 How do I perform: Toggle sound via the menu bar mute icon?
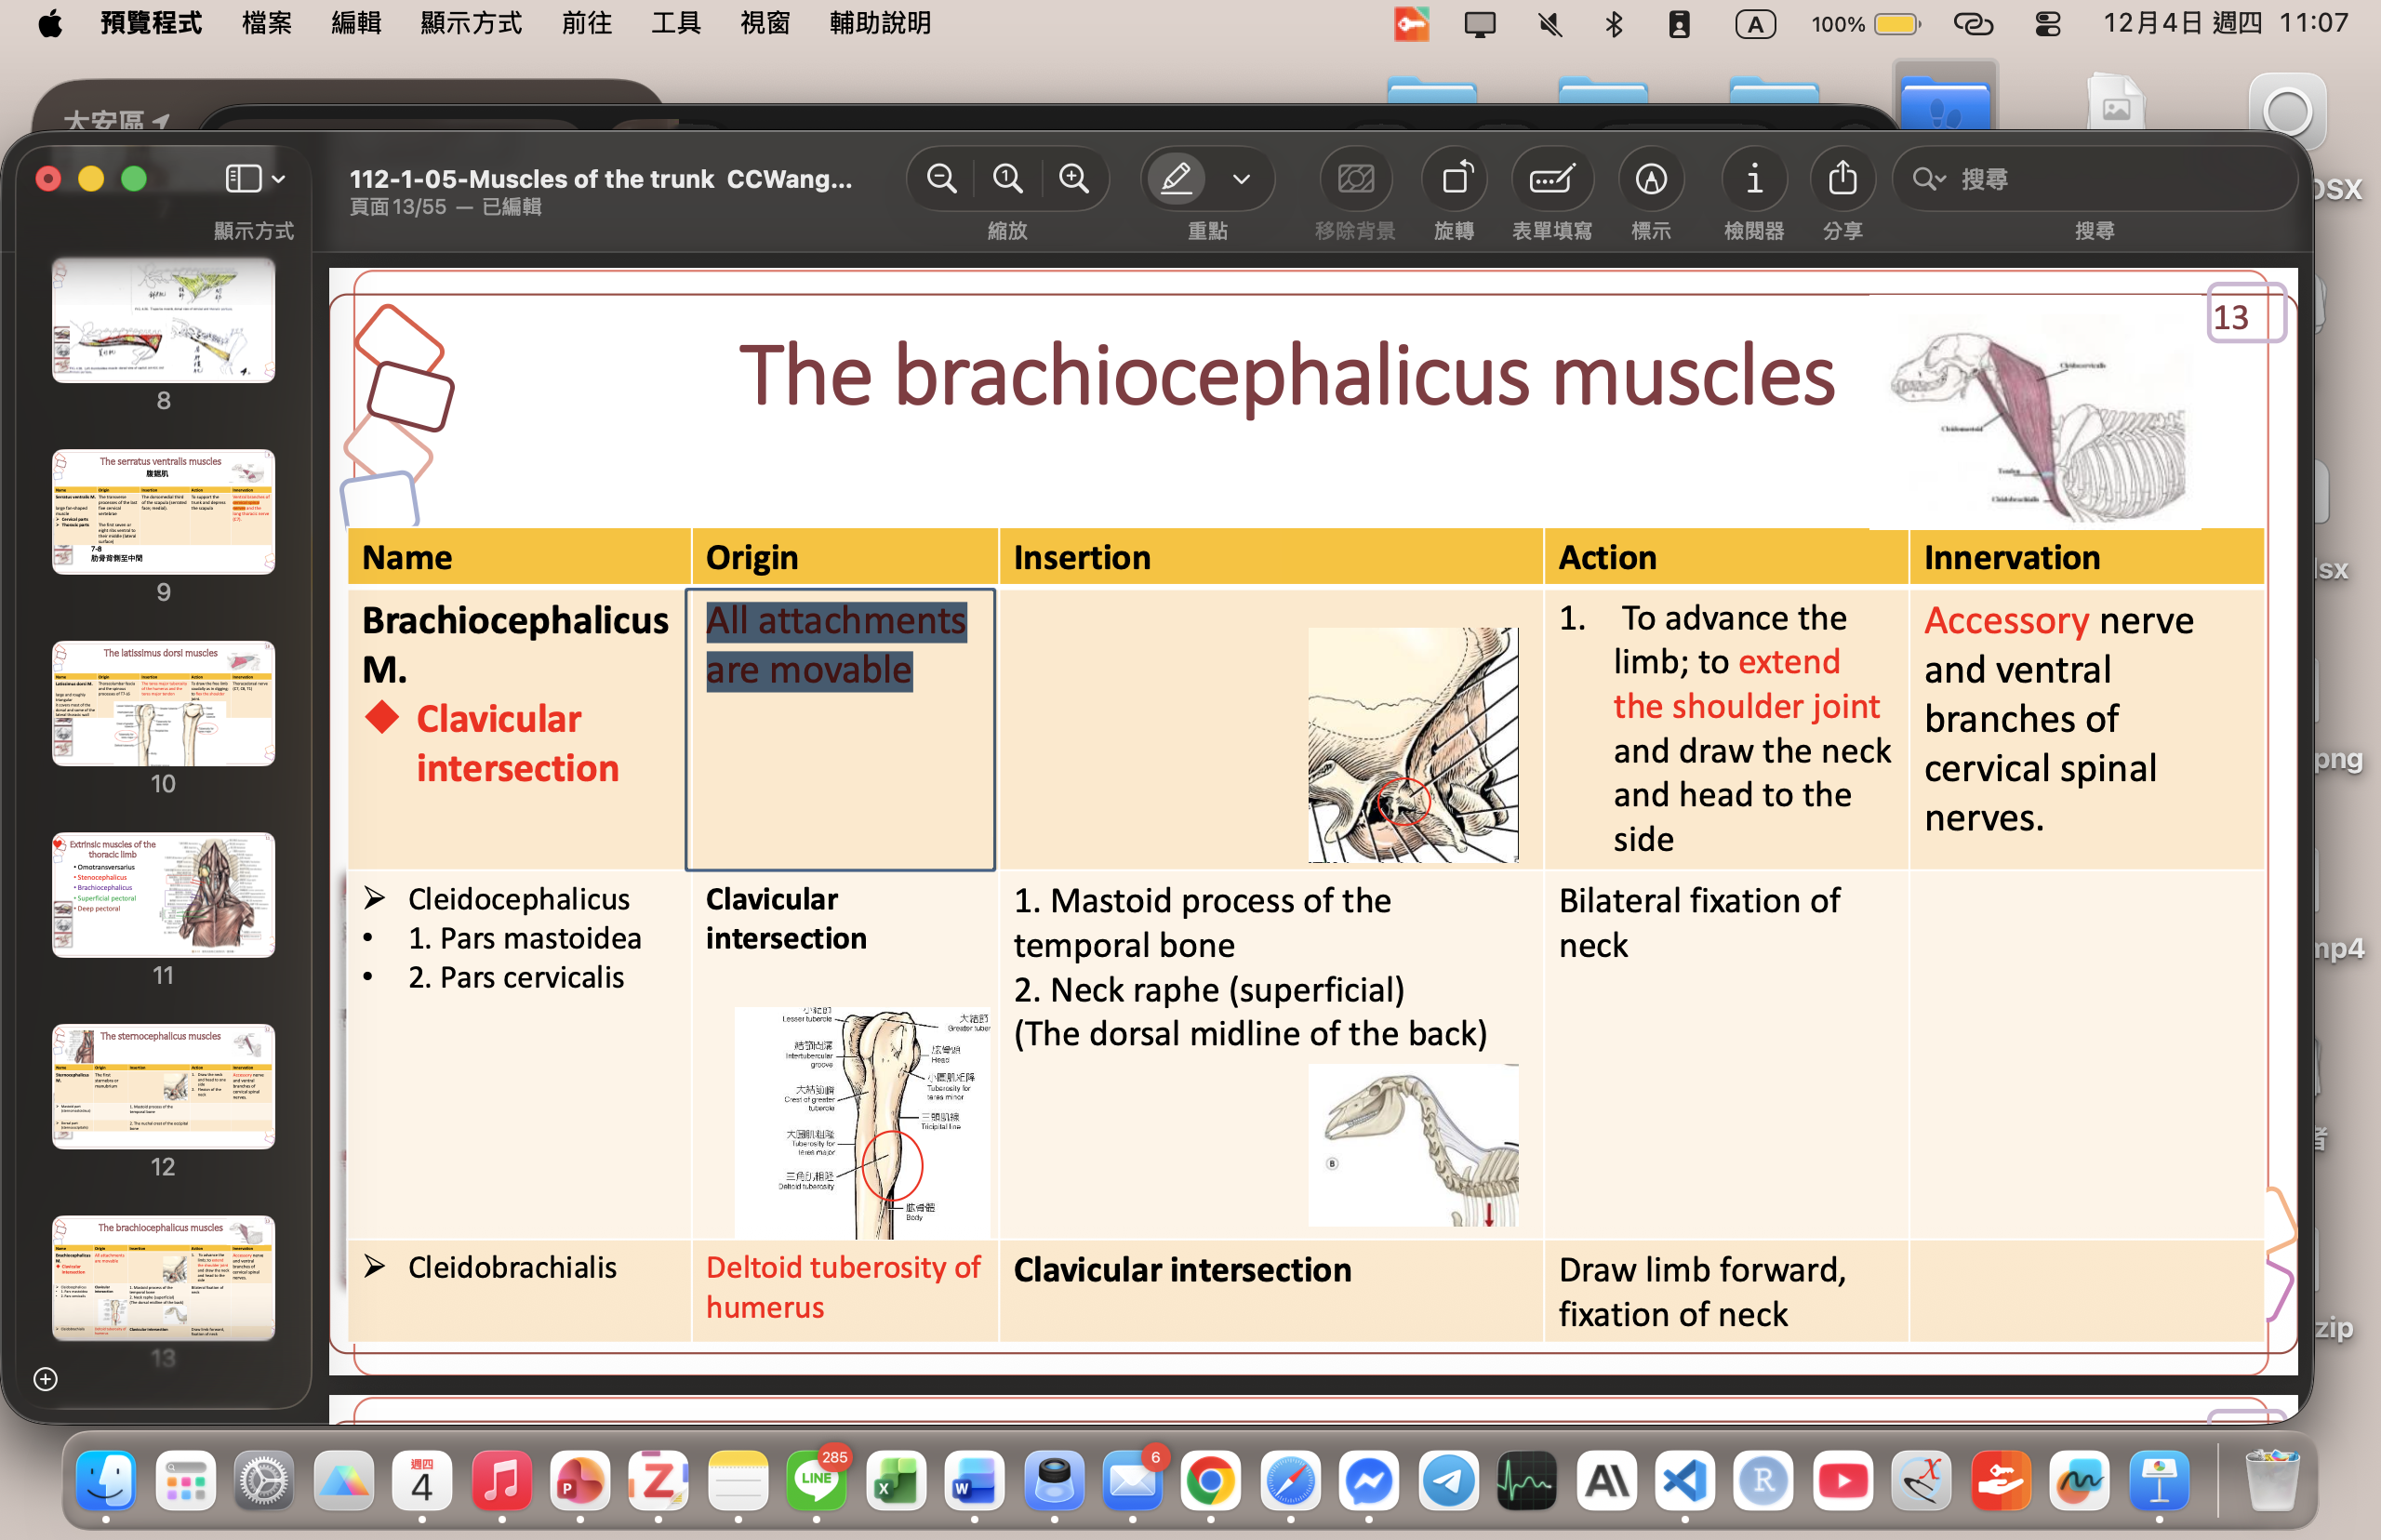pyautogui.click(x=1549, y=24)
